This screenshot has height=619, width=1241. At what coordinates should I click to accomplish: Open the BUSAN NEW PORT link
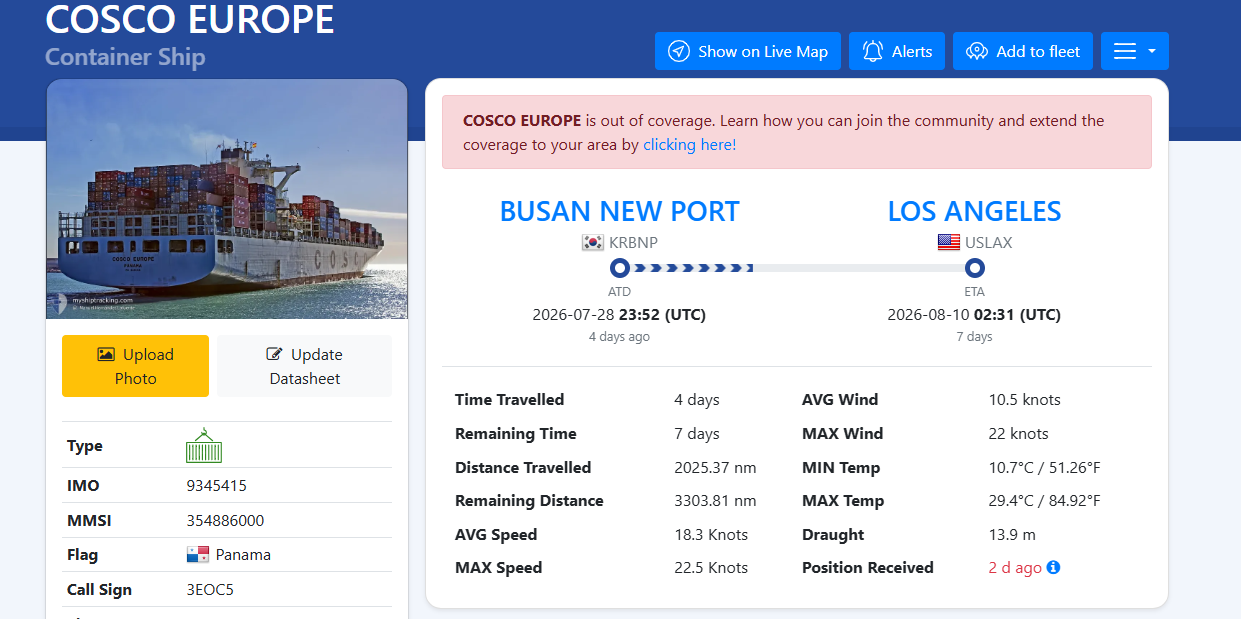pos(619,211)
